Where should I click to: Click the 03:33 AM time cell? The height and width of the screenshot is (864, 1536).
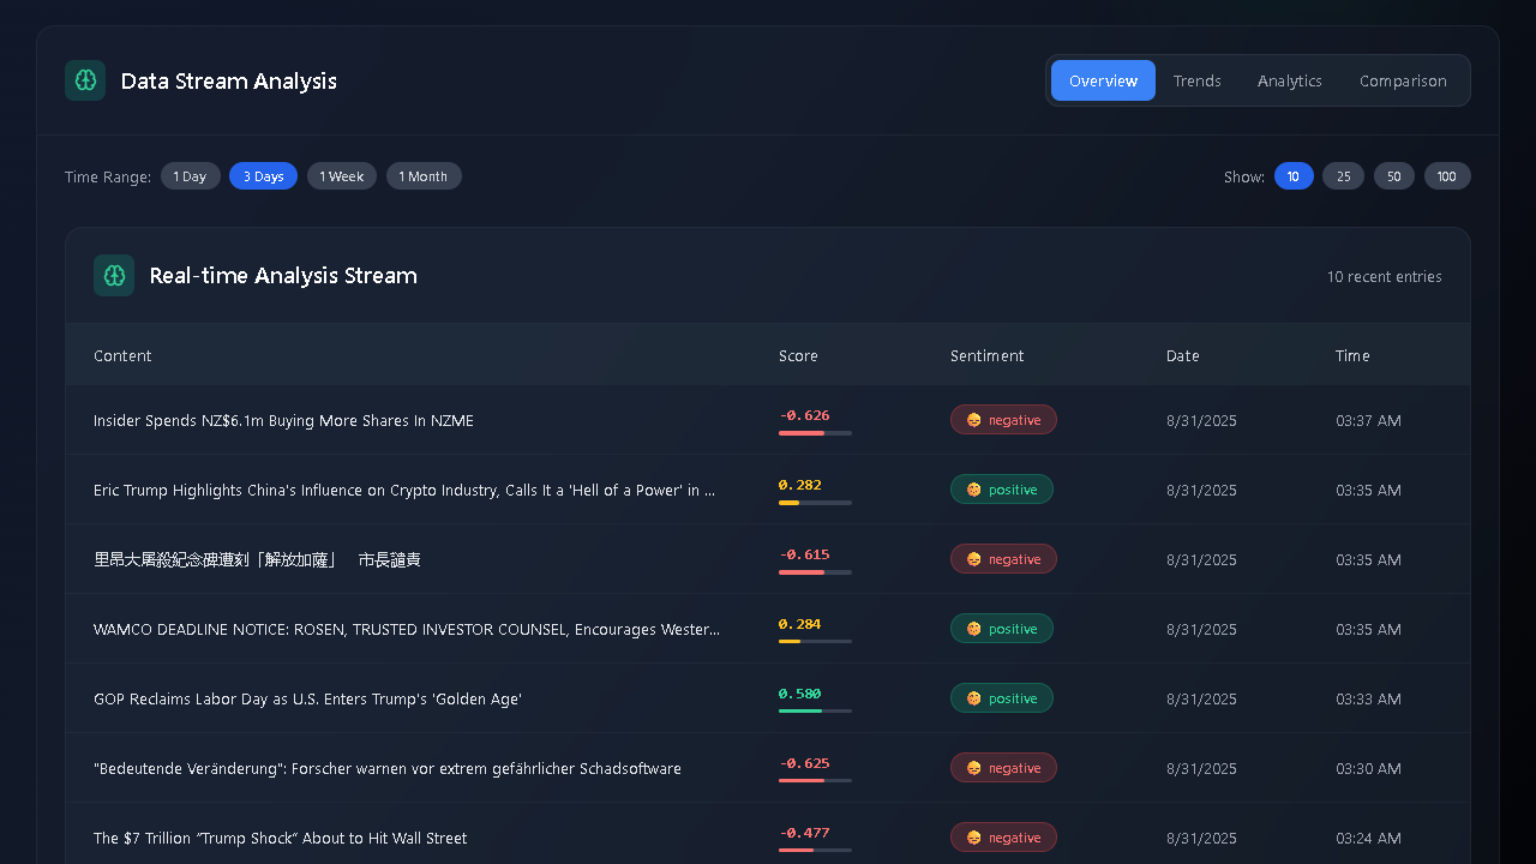[x=1368, y=699]
